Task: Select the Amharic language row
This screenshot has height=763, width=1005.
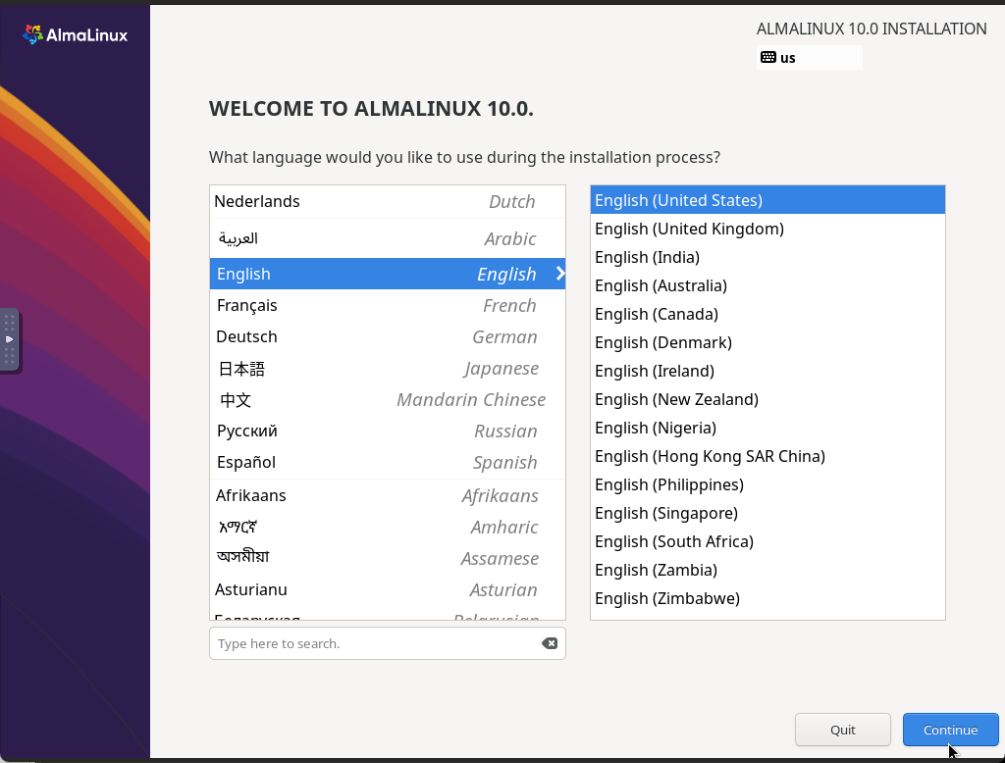Action: pos(387,527)
